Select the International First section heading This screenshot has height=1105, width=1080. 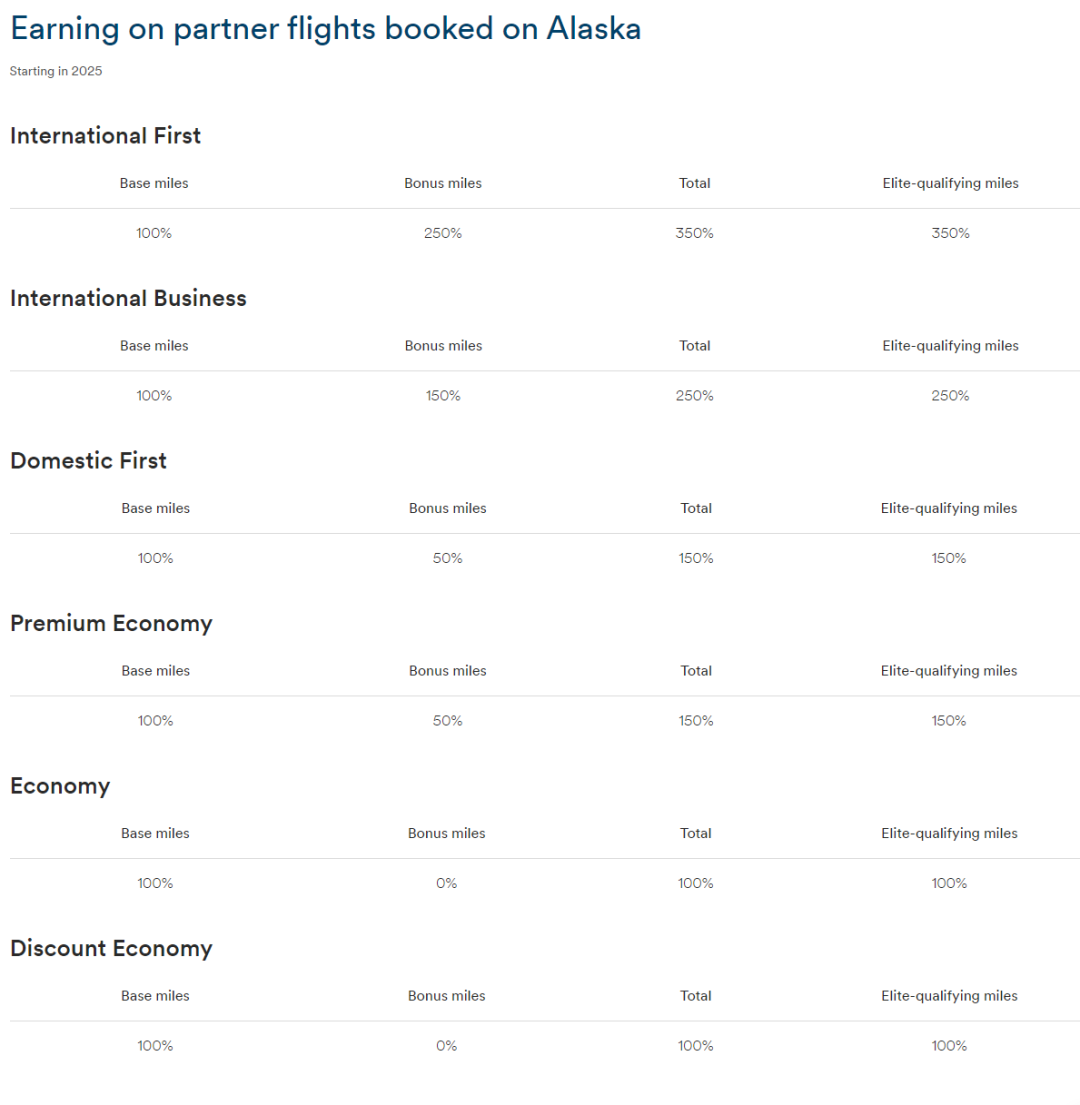tap(105, 136)
